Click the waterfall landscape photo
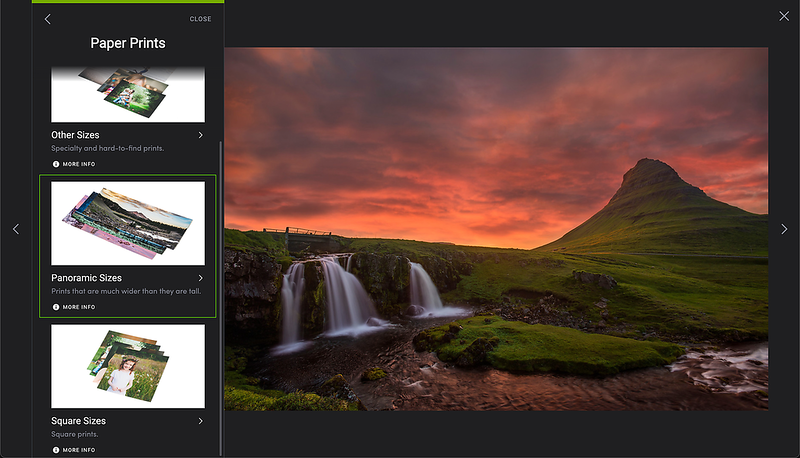Viewport: 800px width, 458px height. [496, 229]
